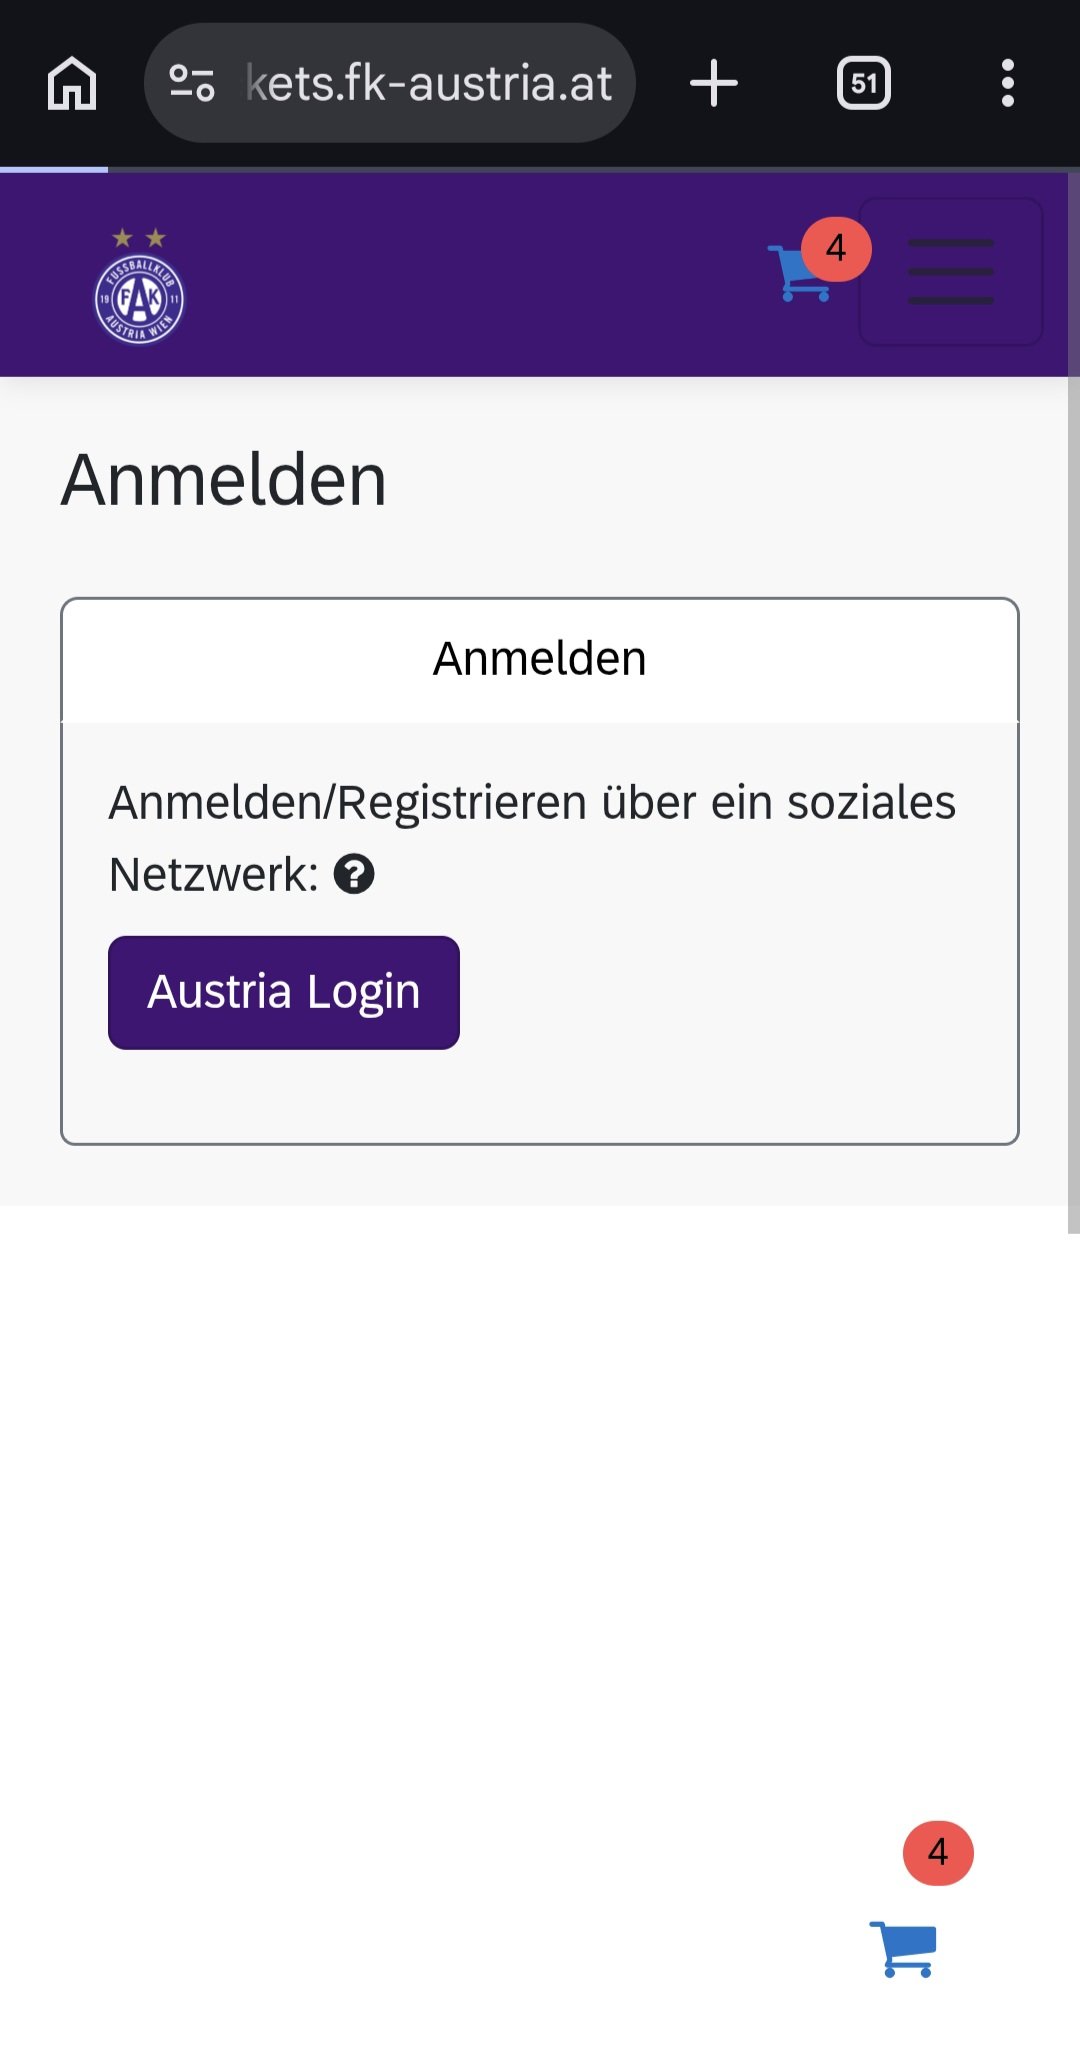Click the floating red badge showing 4
The width and height of the screenshot is (1080, 2061).
pyautogui.click(x=938, y=1853)
